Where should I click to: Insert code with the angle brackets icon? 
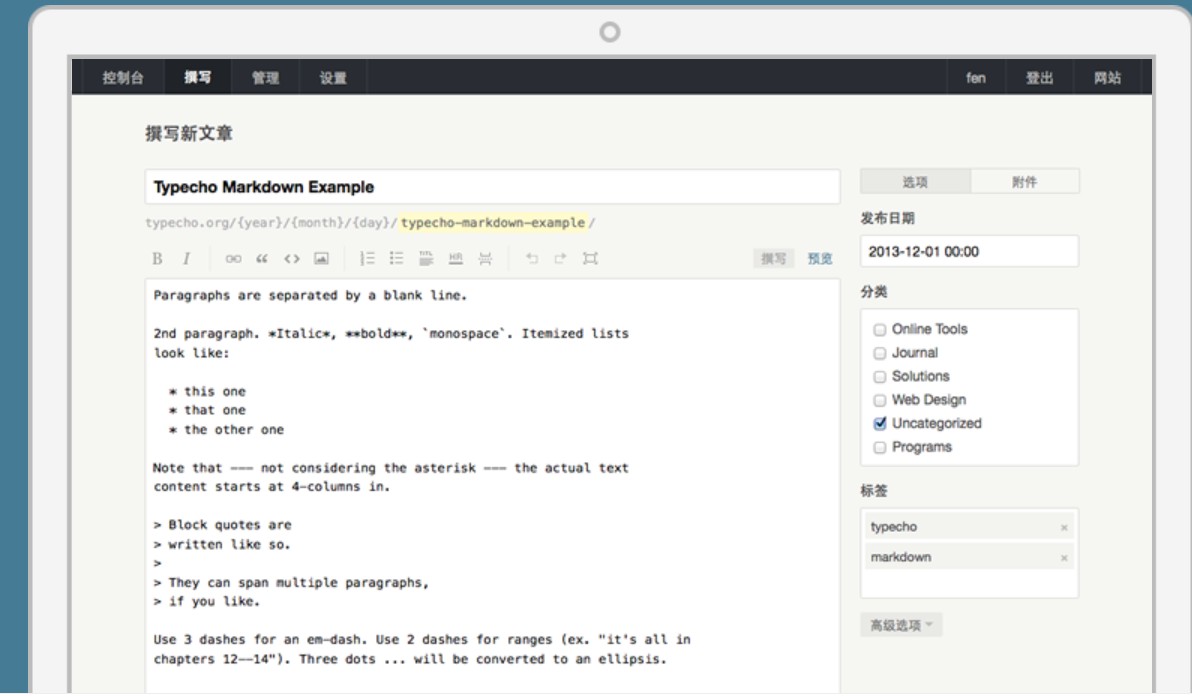(292, 258)
